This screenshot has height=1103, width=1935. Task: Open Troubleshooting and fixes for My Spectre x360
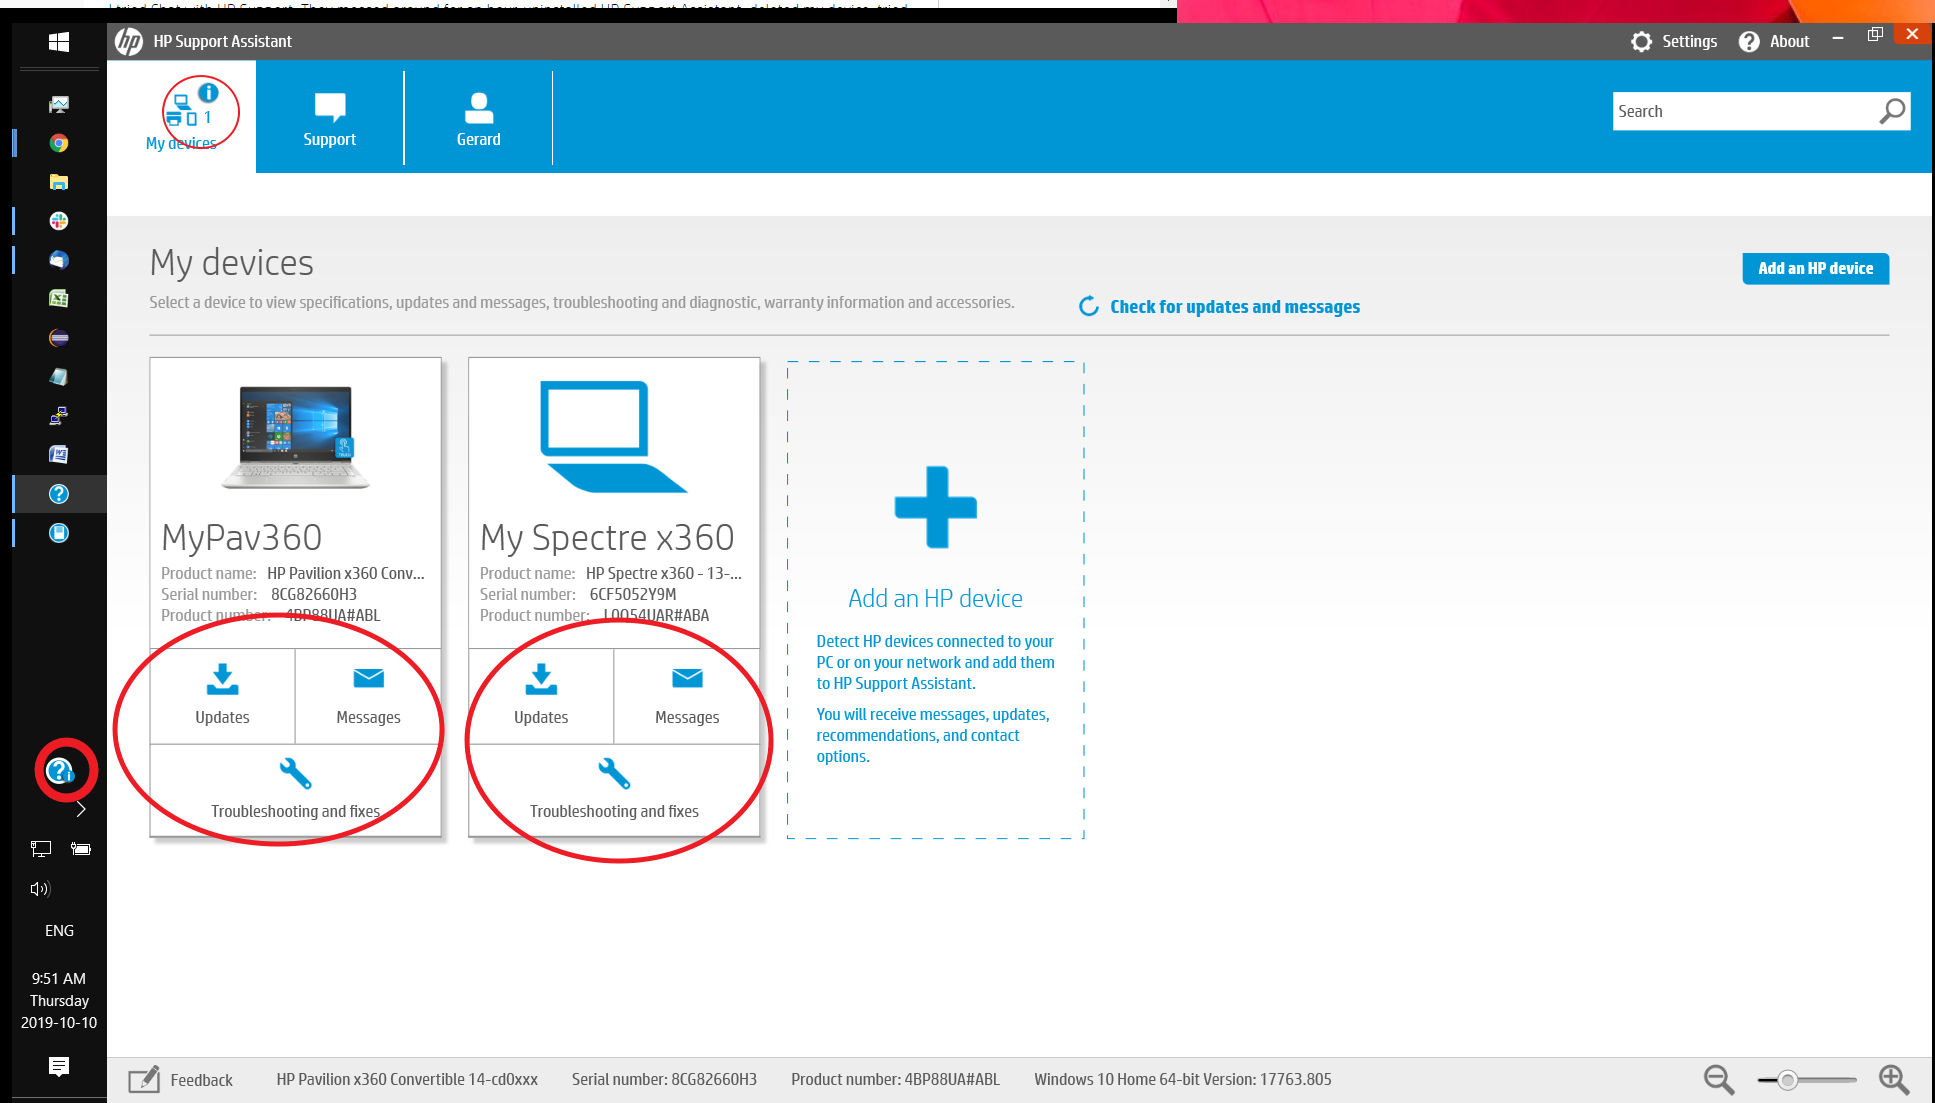click(613, 792)
